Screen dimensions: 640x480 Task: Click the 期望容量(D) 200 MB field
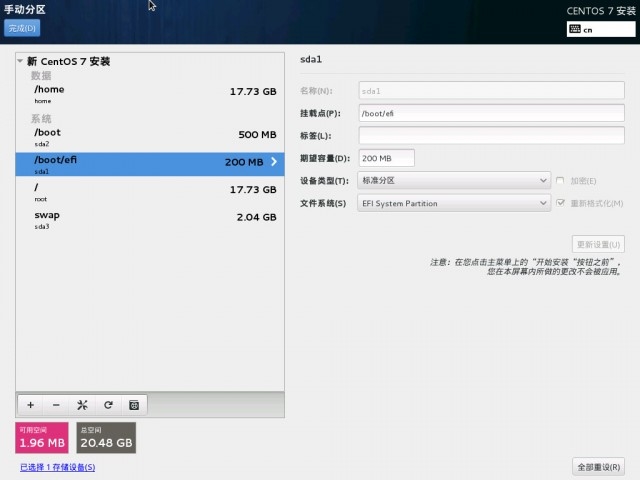pyautogui.click(x=387, y=158)
